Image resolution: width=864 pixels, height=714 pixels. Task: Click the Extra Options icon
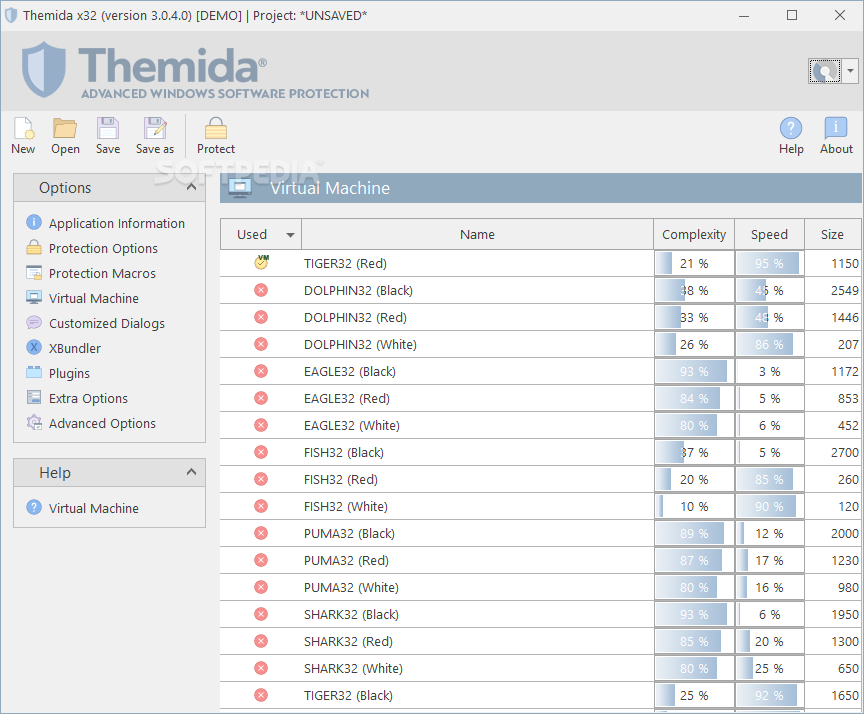click(34, 397)
